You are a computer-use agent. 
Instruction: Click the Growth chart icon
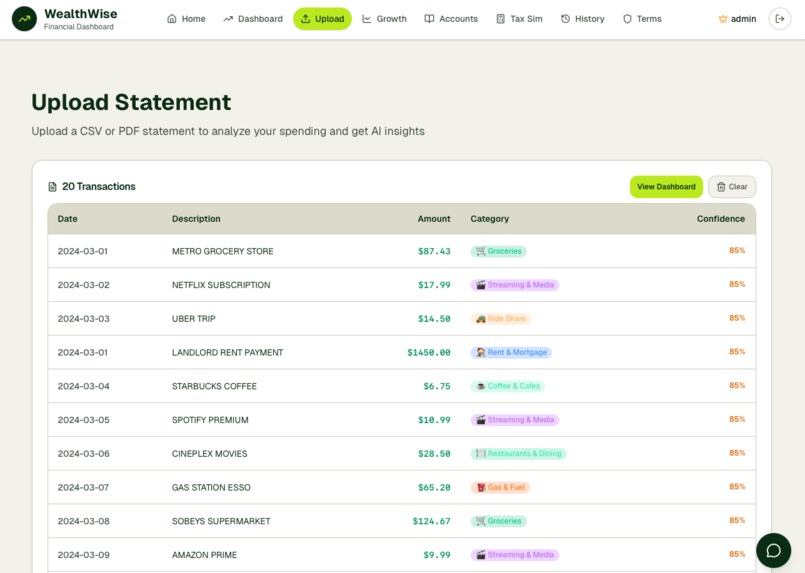[x=367, y=19]
